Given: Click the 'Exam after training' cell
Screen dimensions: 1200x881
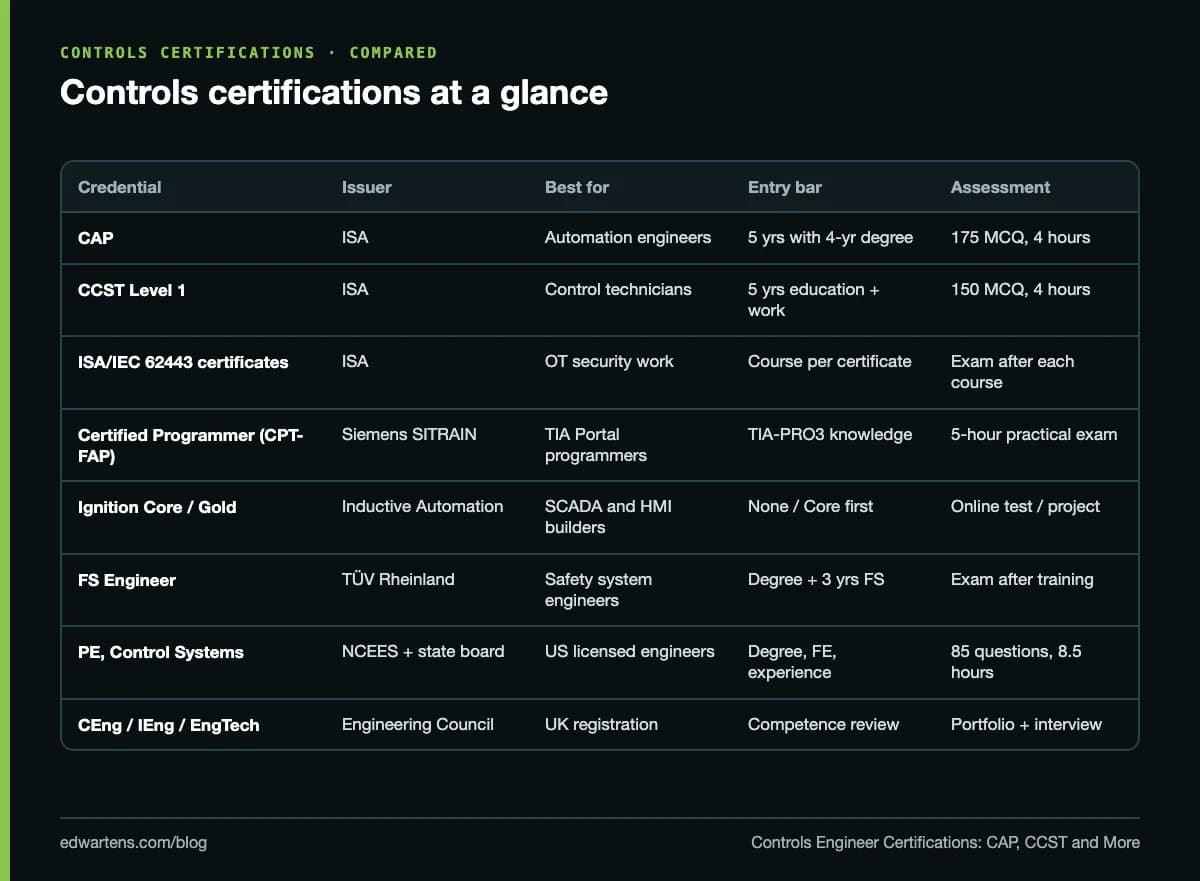Looking at the screenshot, I should point(1022,579).
